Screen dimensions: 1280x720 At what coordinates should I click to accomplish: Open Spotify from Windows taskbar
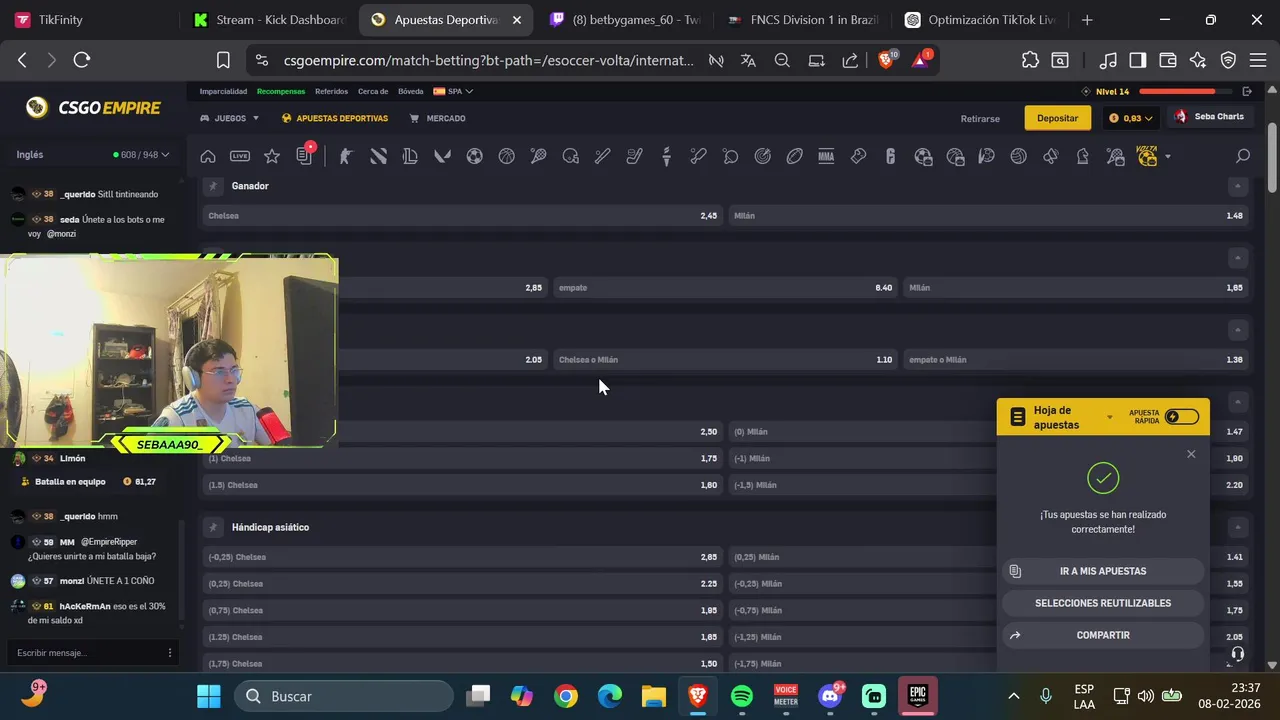coord(742,696)
